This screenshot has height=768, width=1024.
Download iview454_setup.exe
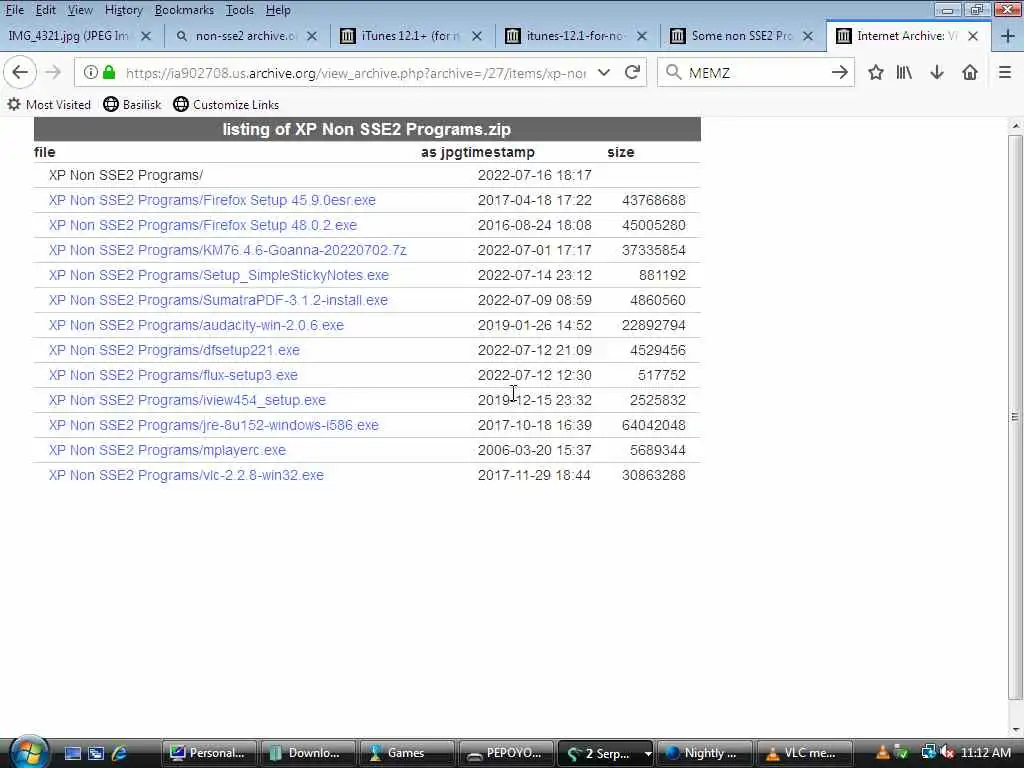click(187, 400)
